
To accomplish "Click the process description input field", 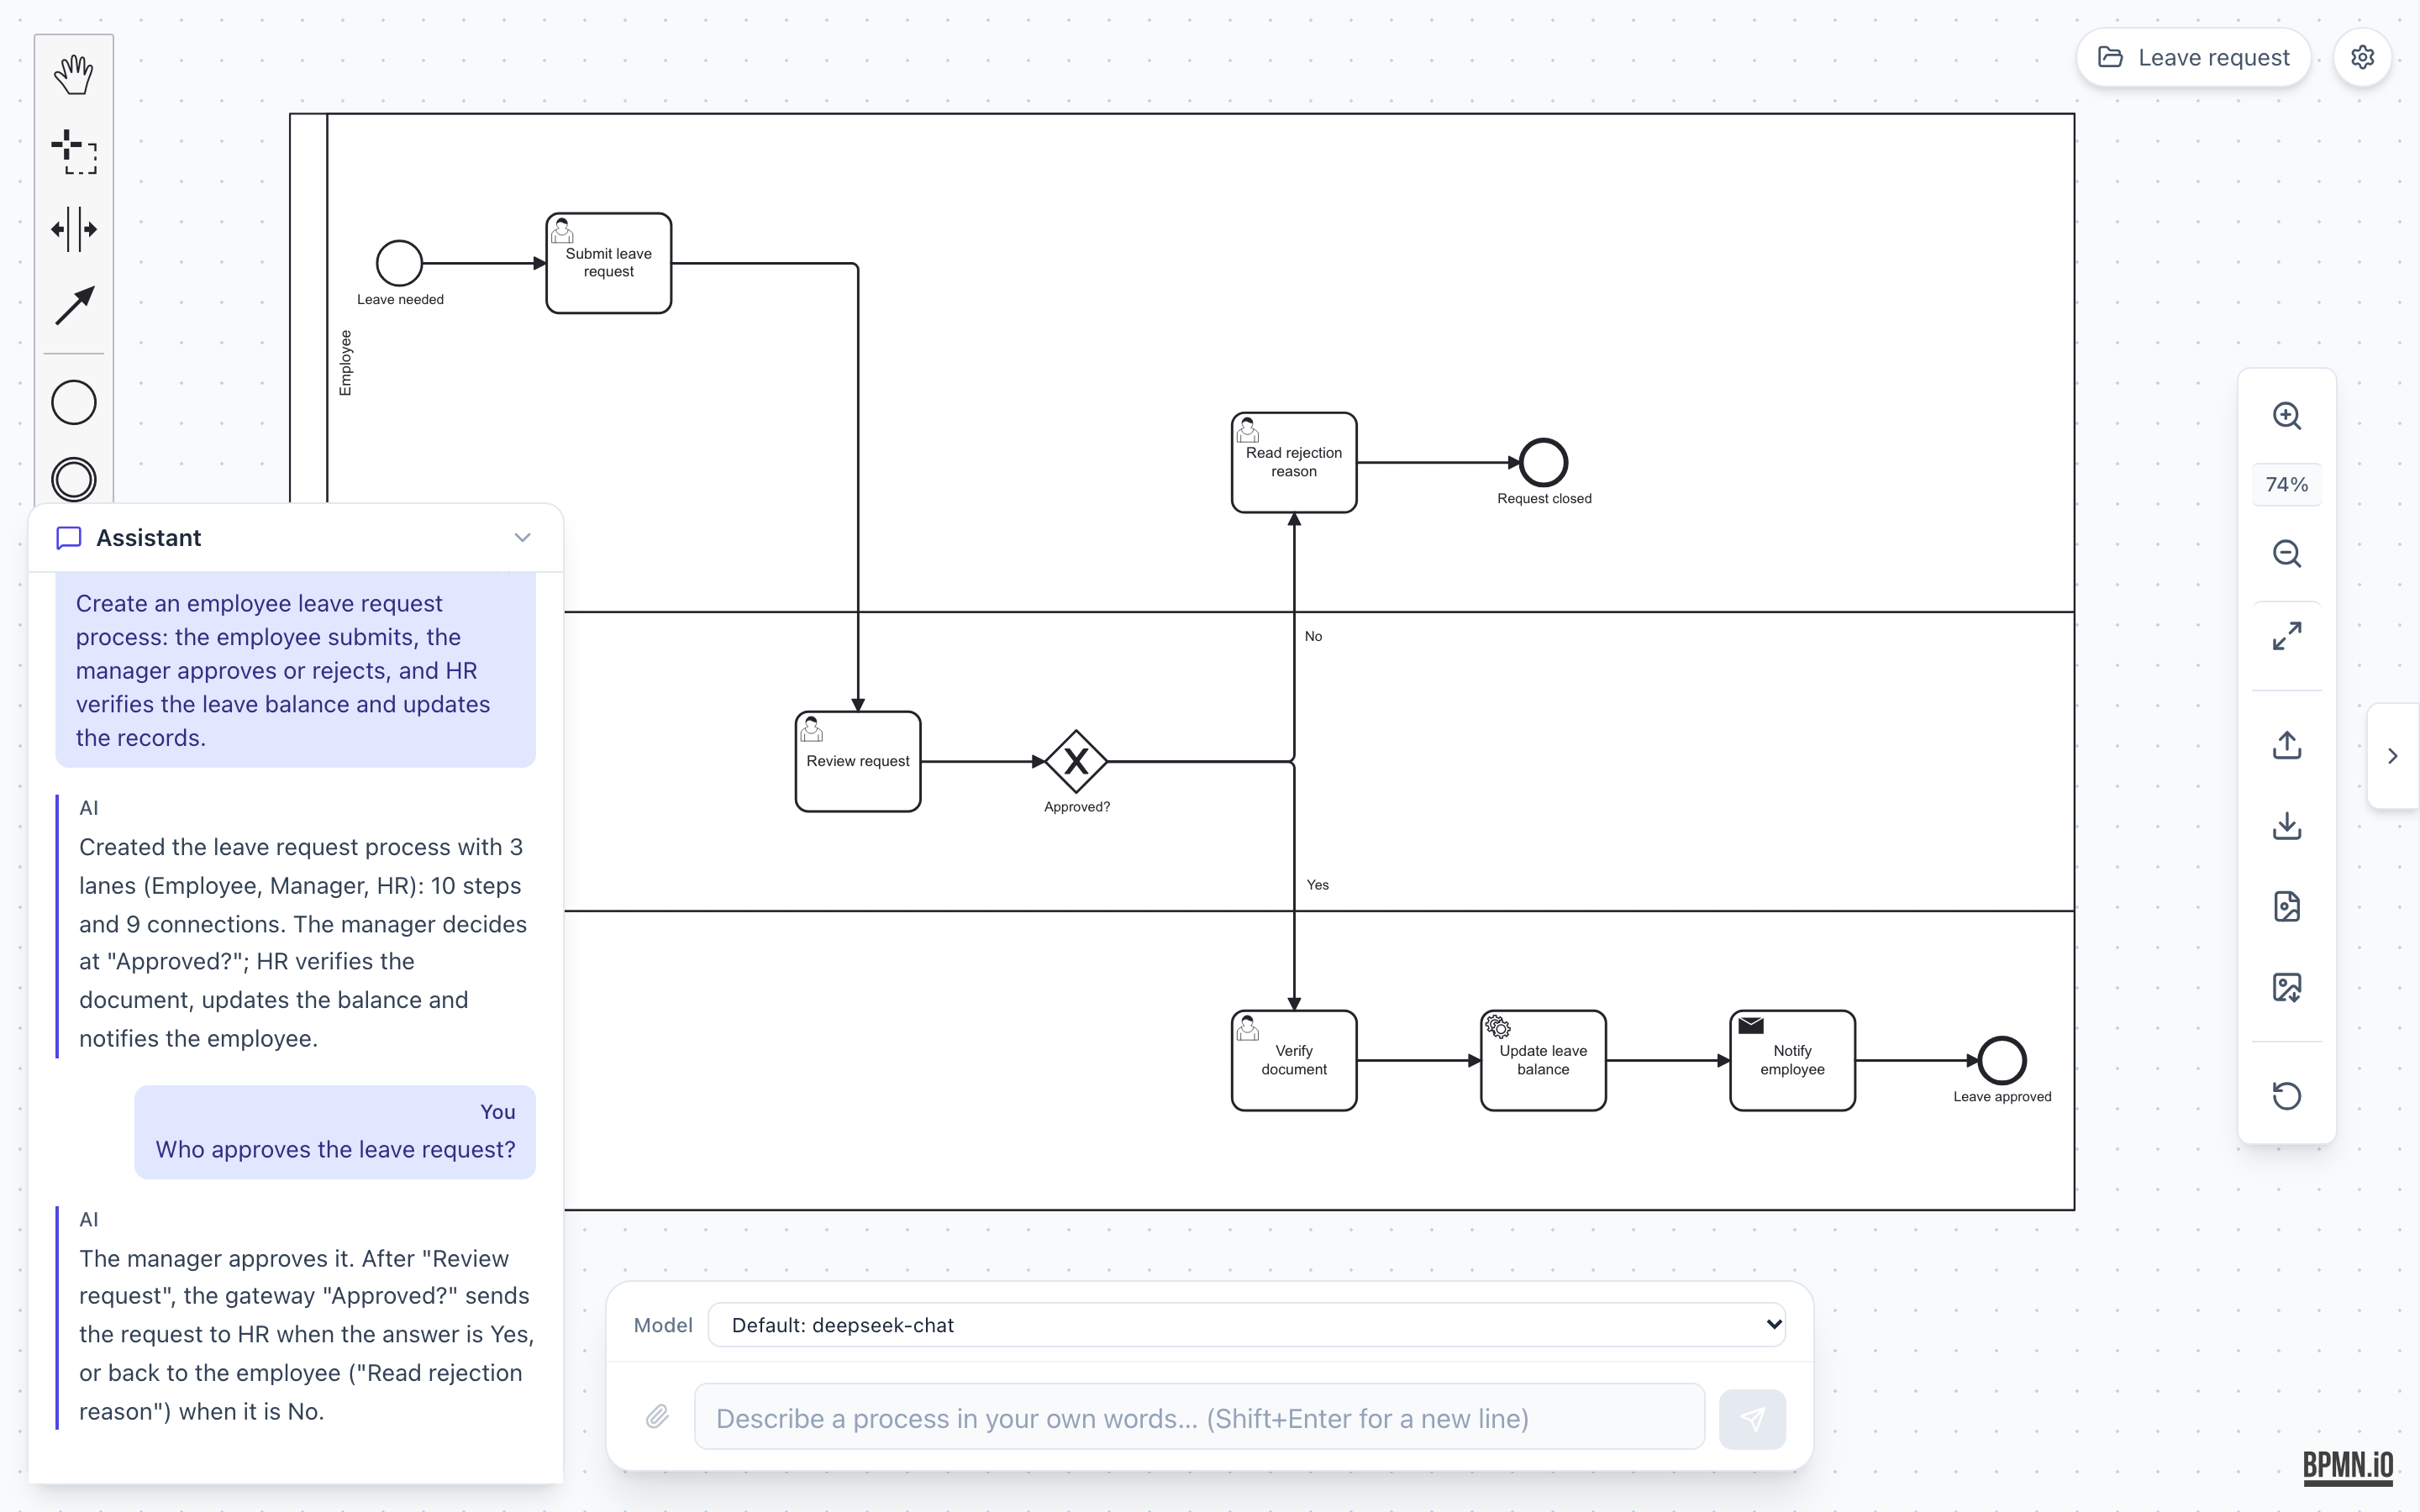I will coord(1199,1418).
